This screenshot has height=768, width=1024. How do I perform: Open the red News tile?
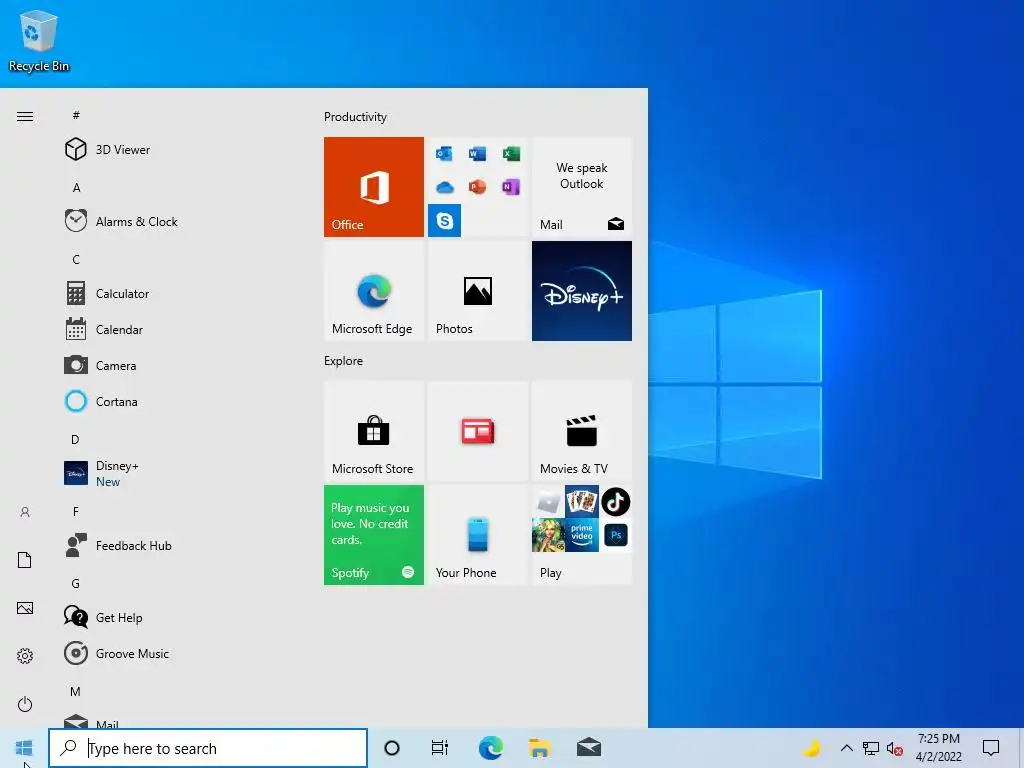pos(477,431)
